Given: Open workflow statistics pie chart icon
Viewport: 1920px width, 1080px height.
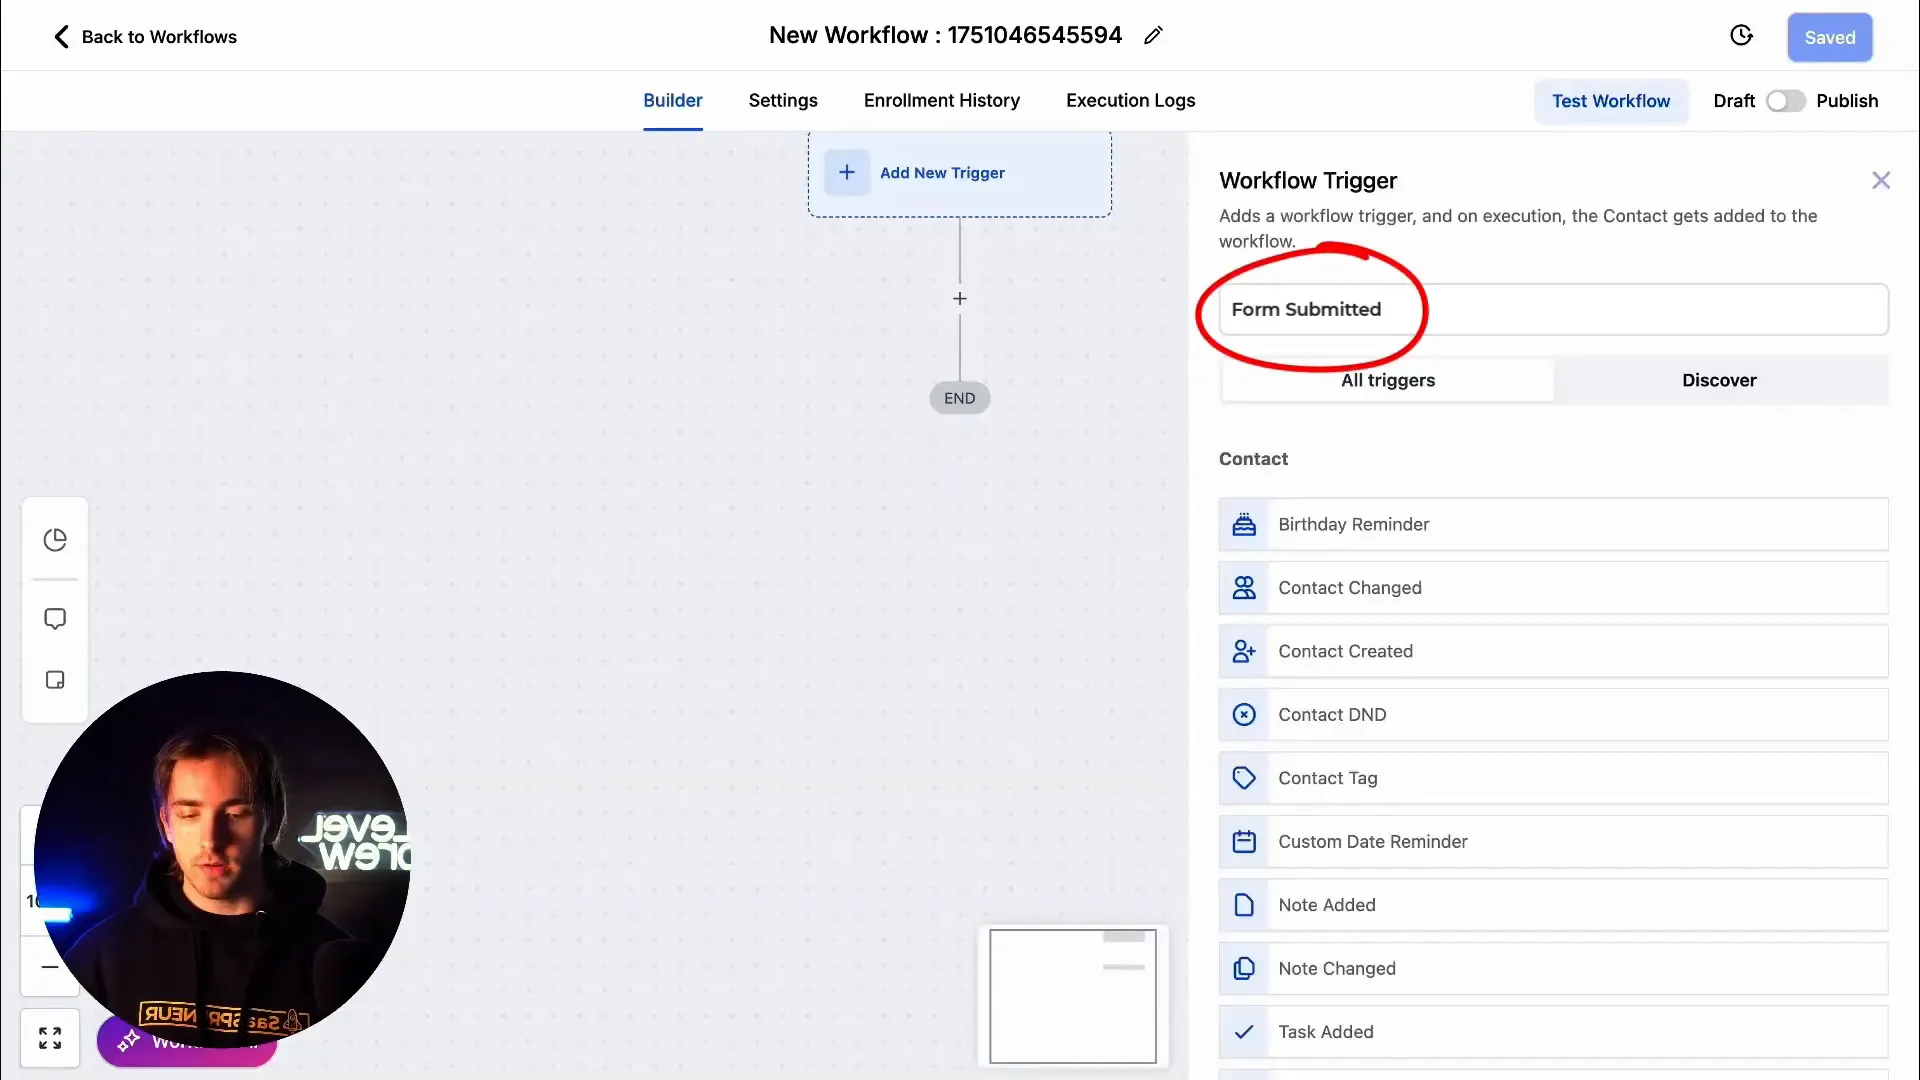Looking at the screenshot, I should click(55, 539).
